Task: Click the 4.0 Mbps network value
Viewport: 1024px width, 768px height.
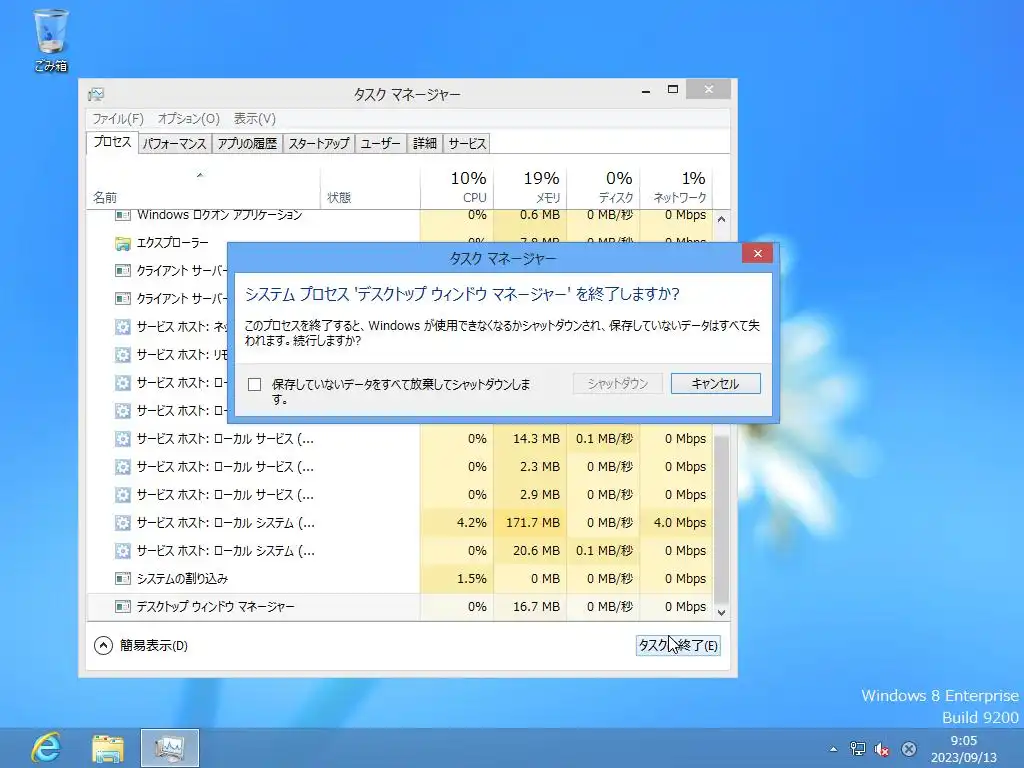Action: [x=680, y=522]
